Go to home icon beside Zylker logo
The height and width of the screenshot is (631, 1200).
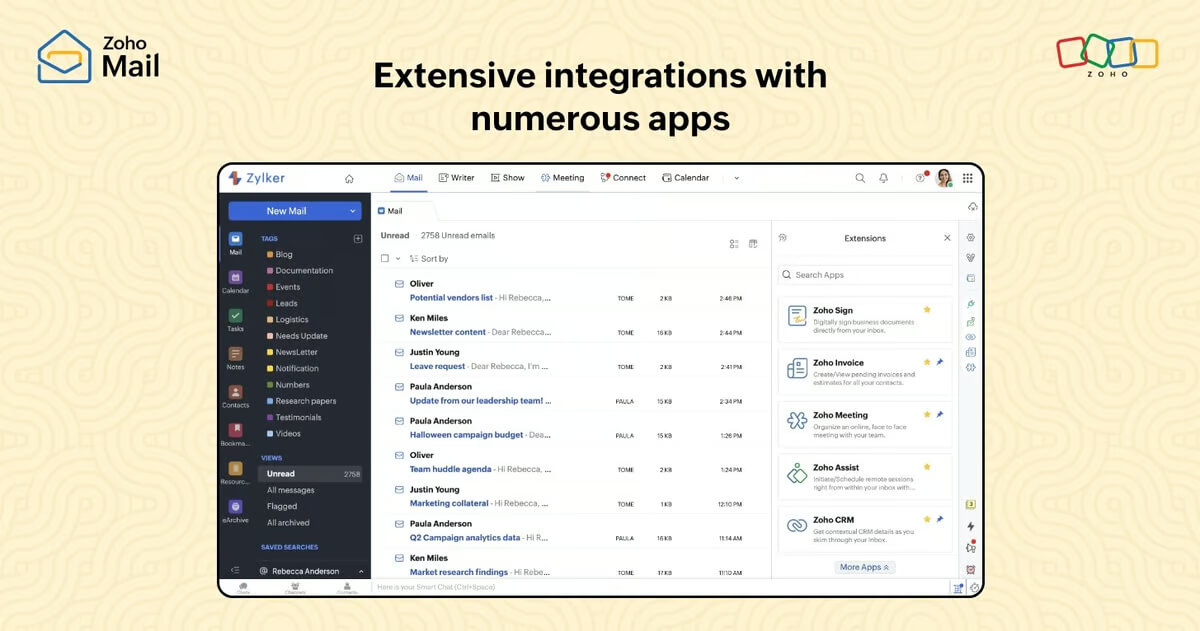(349, 178)
